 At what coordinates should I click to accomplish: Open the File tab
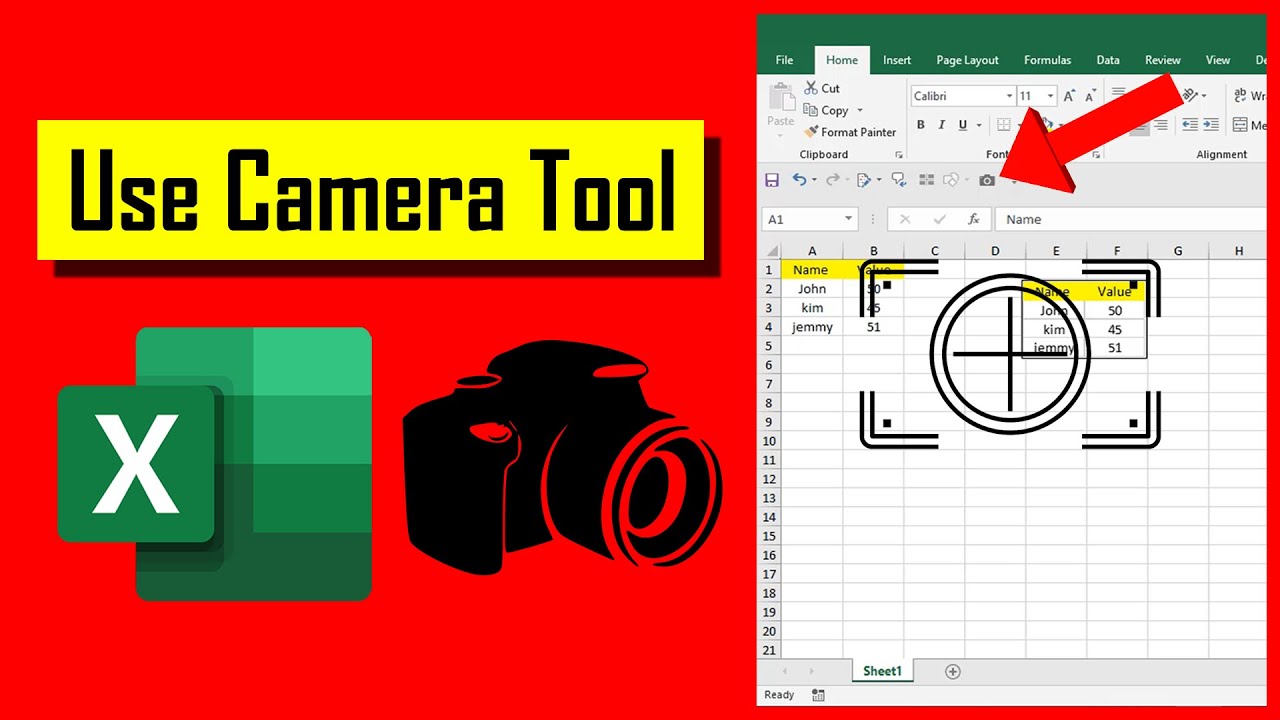[x=785, y=60]
